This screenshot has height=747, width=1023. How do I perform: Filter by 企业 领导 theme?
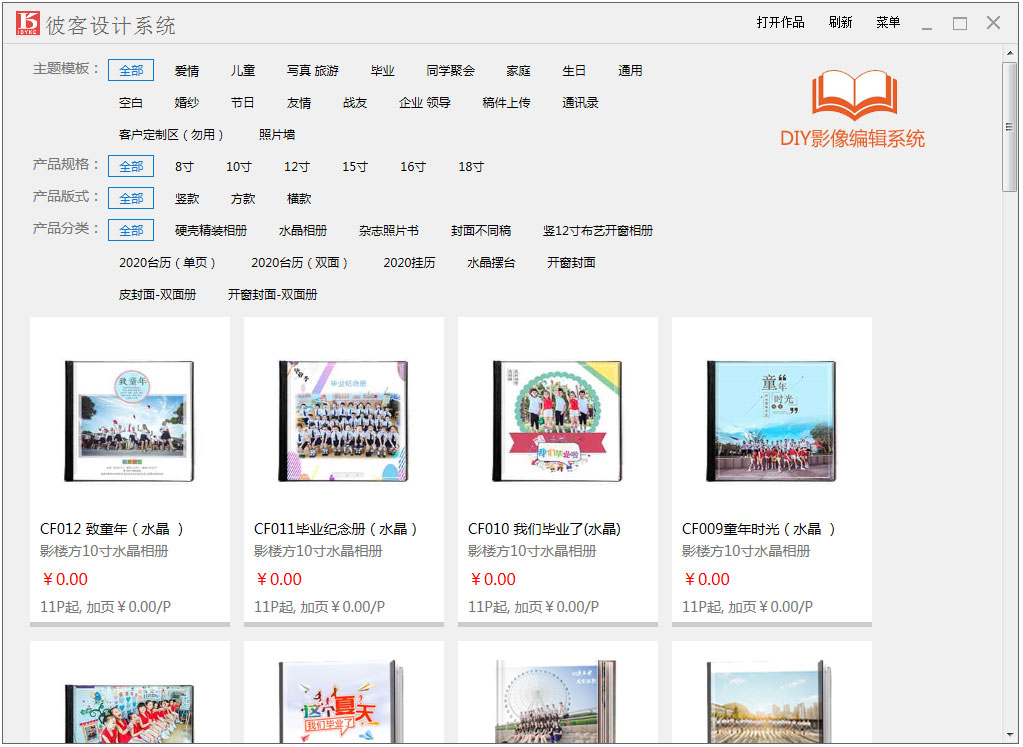coord(425,102)
